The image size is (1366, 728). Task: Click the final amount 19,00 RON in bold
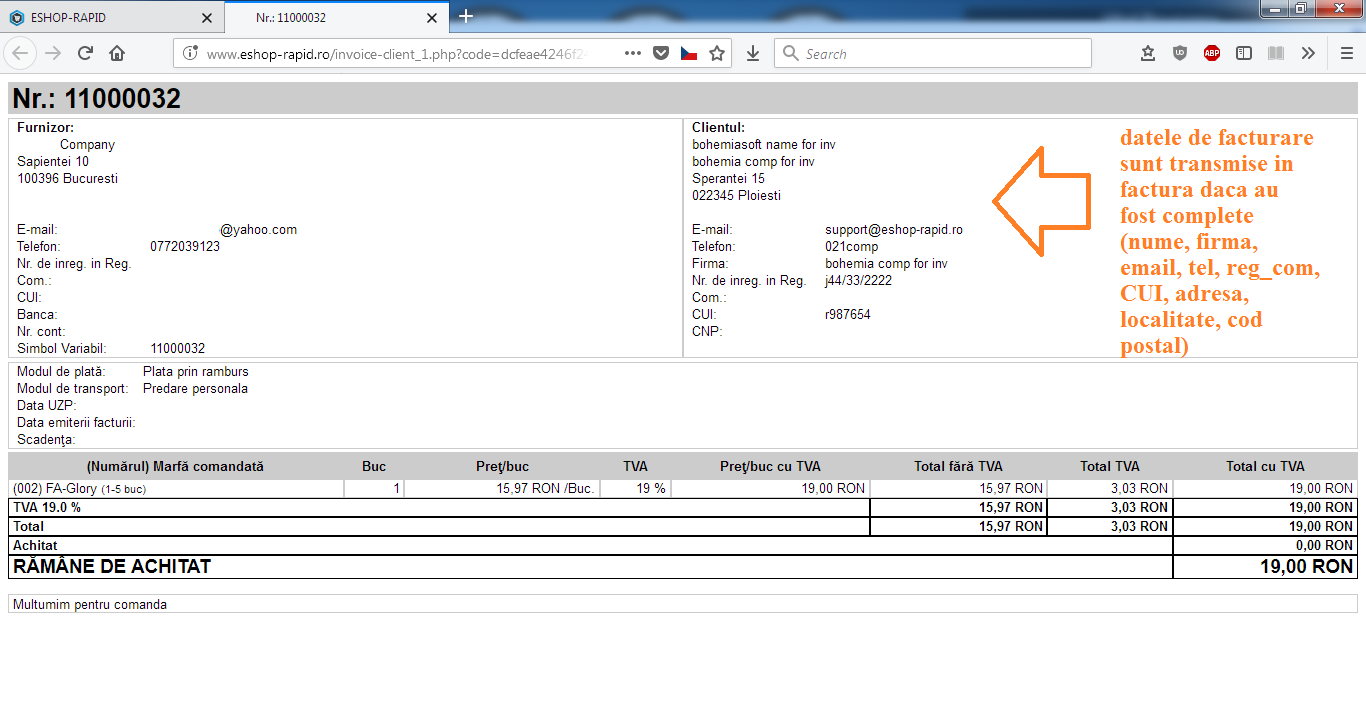pyautogui.click(x=1307, y=566)
